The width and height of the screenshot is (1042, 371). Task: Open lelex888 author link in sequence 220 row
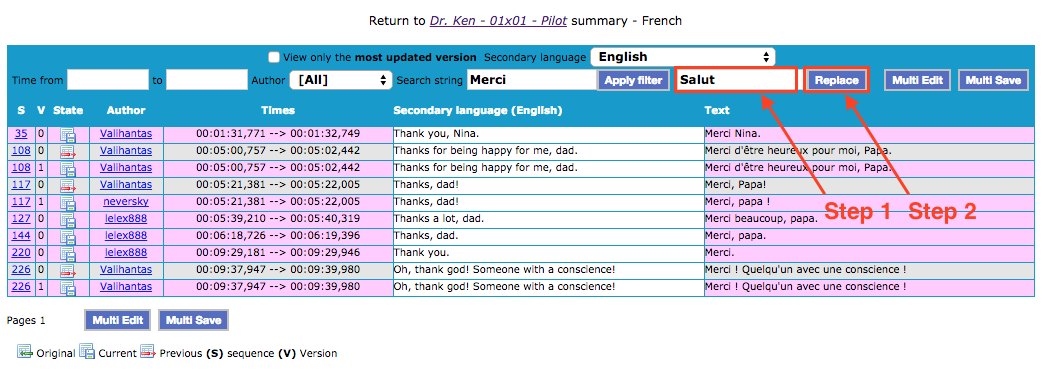click(126, 252)
